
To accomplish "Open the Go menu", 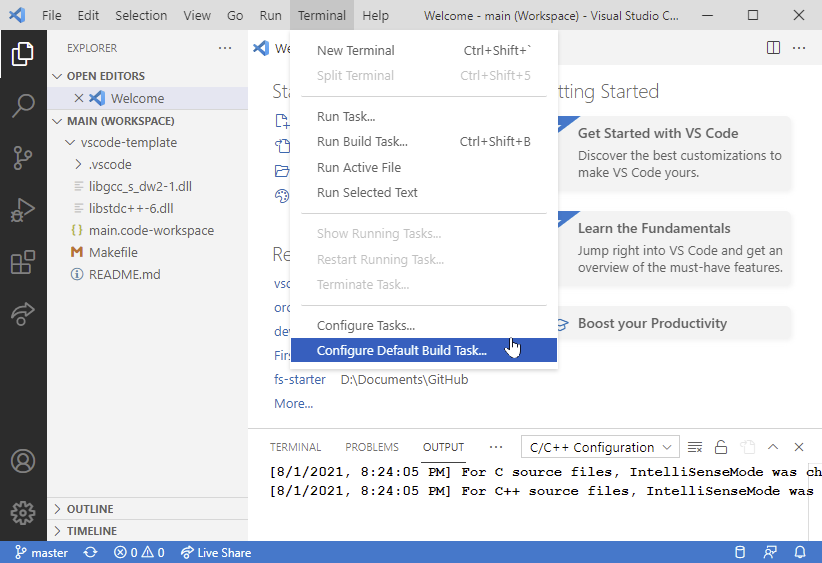I will pos(235,15).
